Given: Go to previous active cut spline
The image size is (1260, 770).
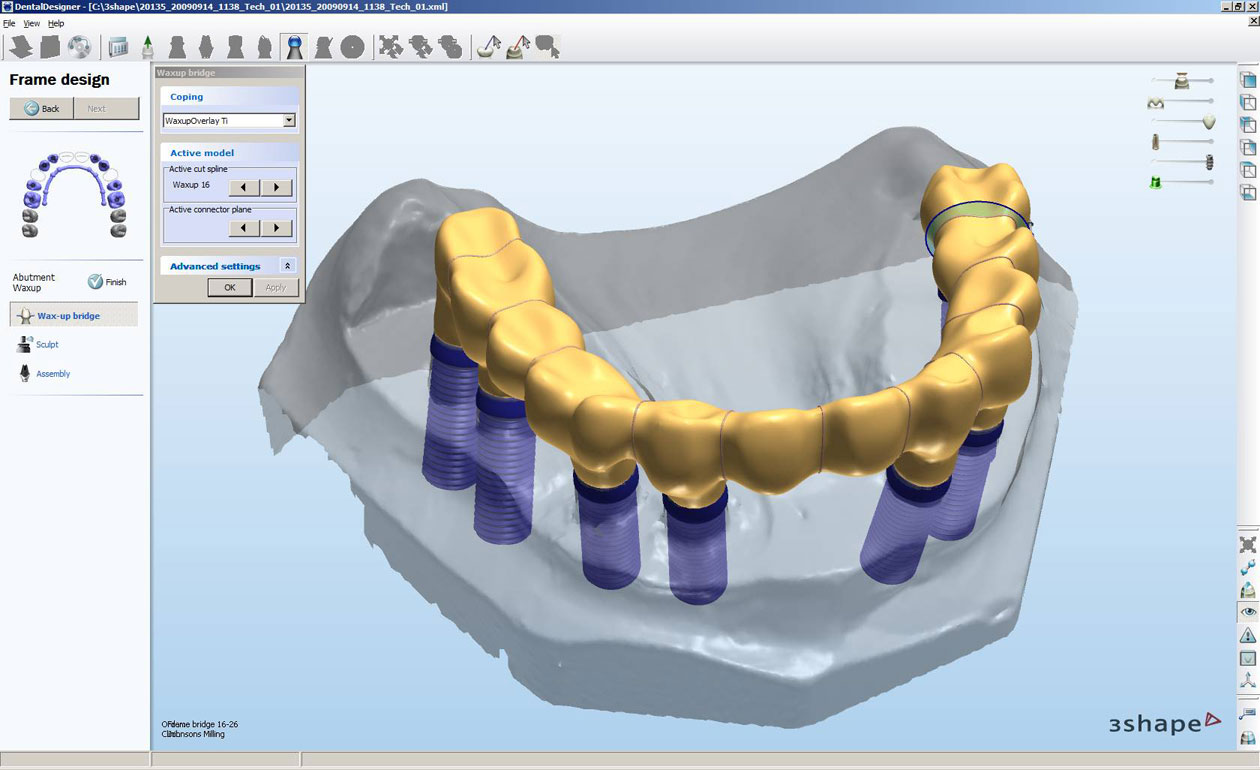Looking at the screenshot, I should 245,187.
